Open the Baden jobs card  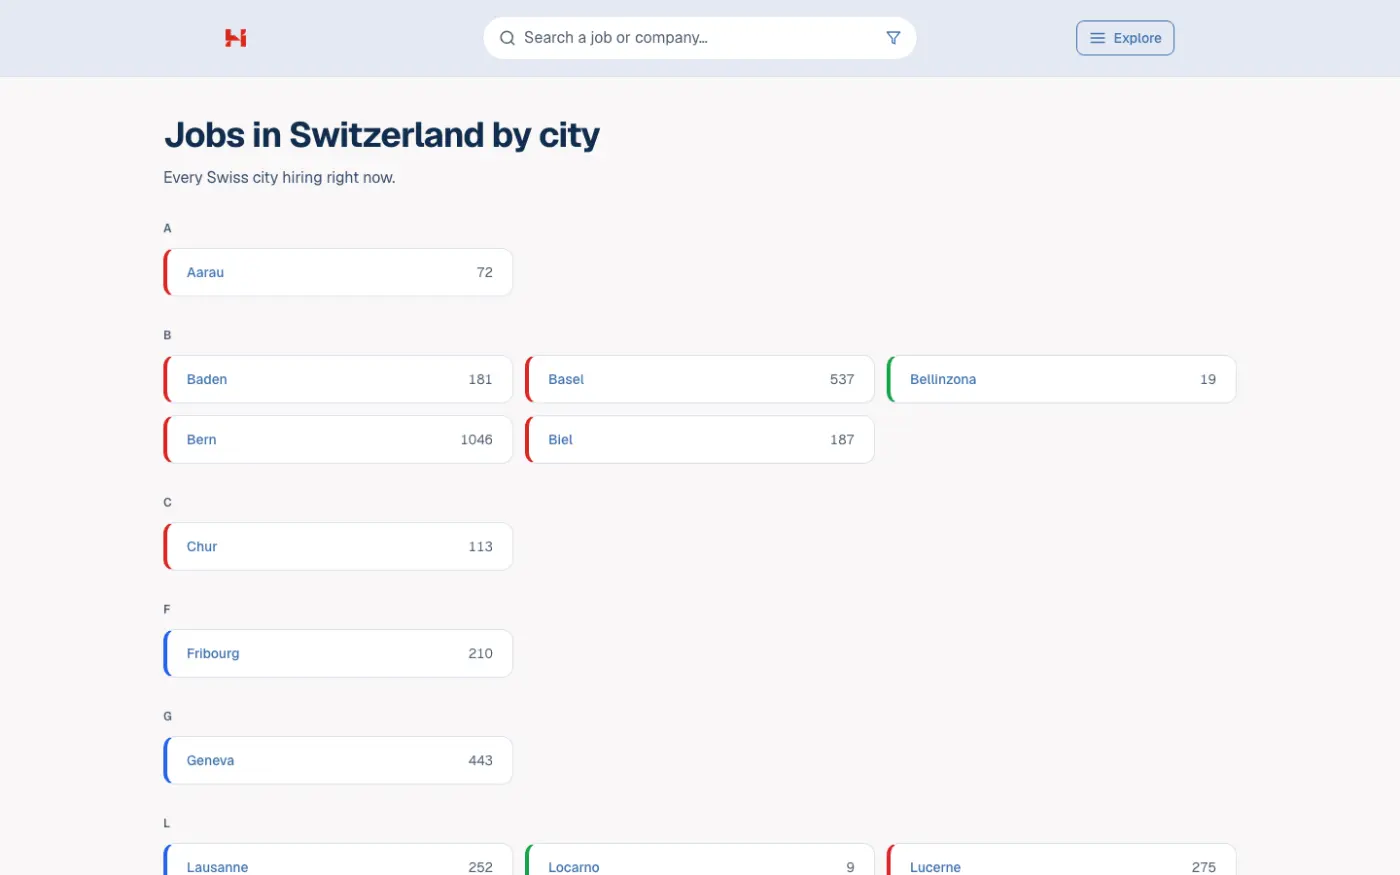[x=338, y=379]
